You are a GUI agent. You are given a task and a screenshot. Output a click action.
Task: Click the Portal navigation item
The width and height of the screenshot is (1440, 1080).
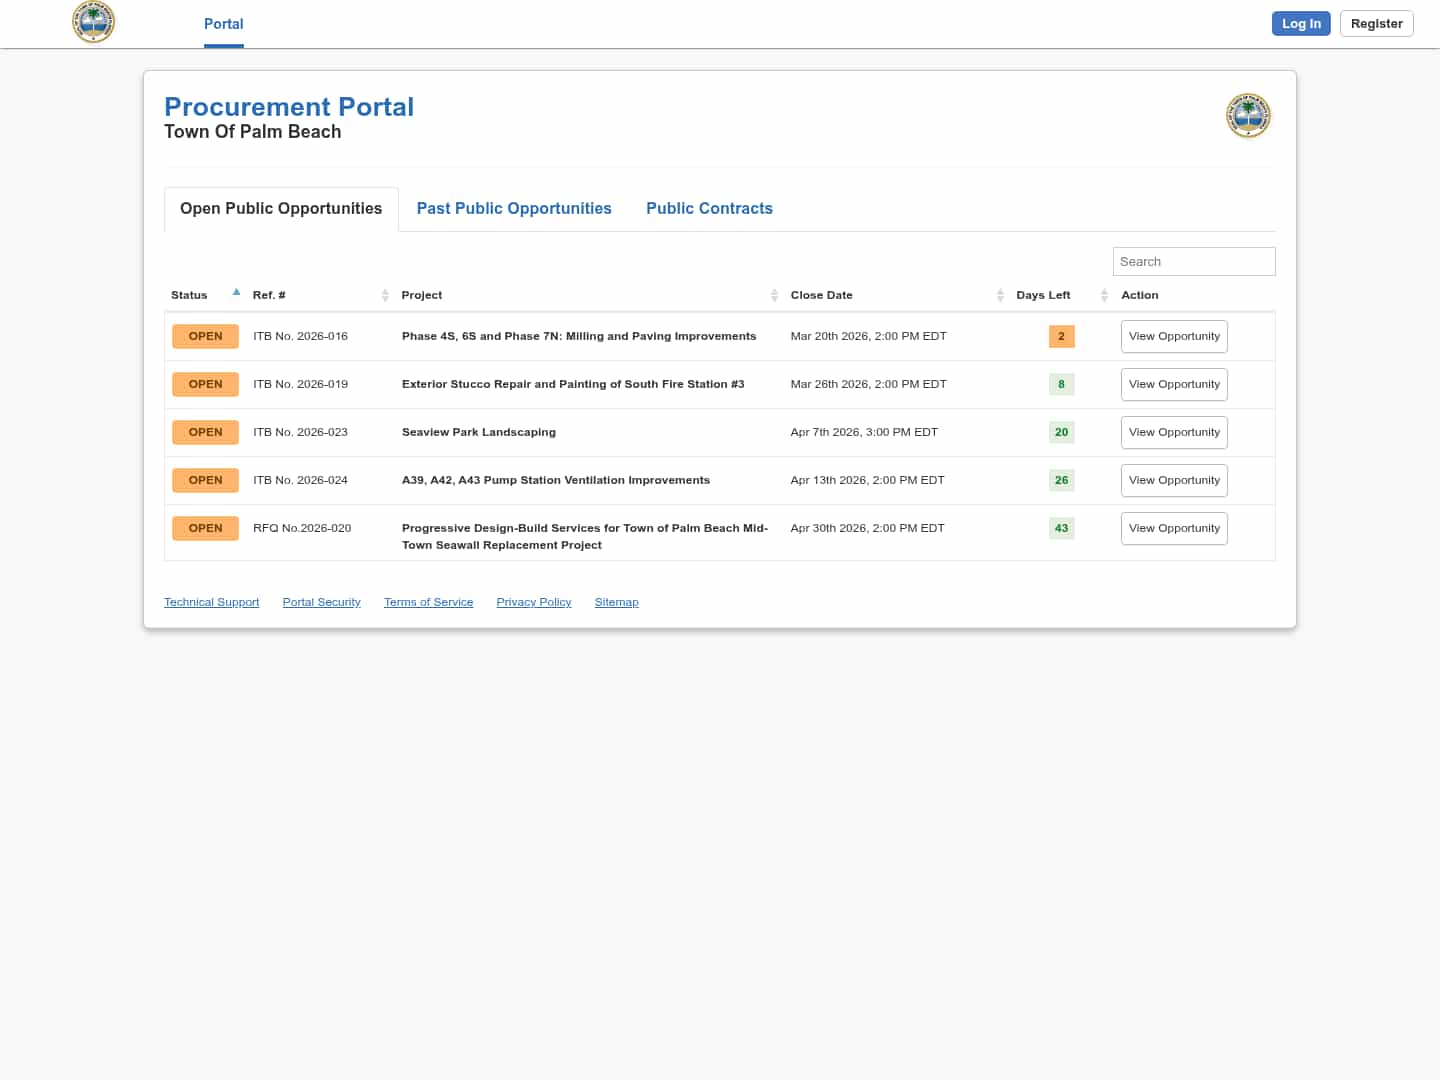tap(223, 24)
